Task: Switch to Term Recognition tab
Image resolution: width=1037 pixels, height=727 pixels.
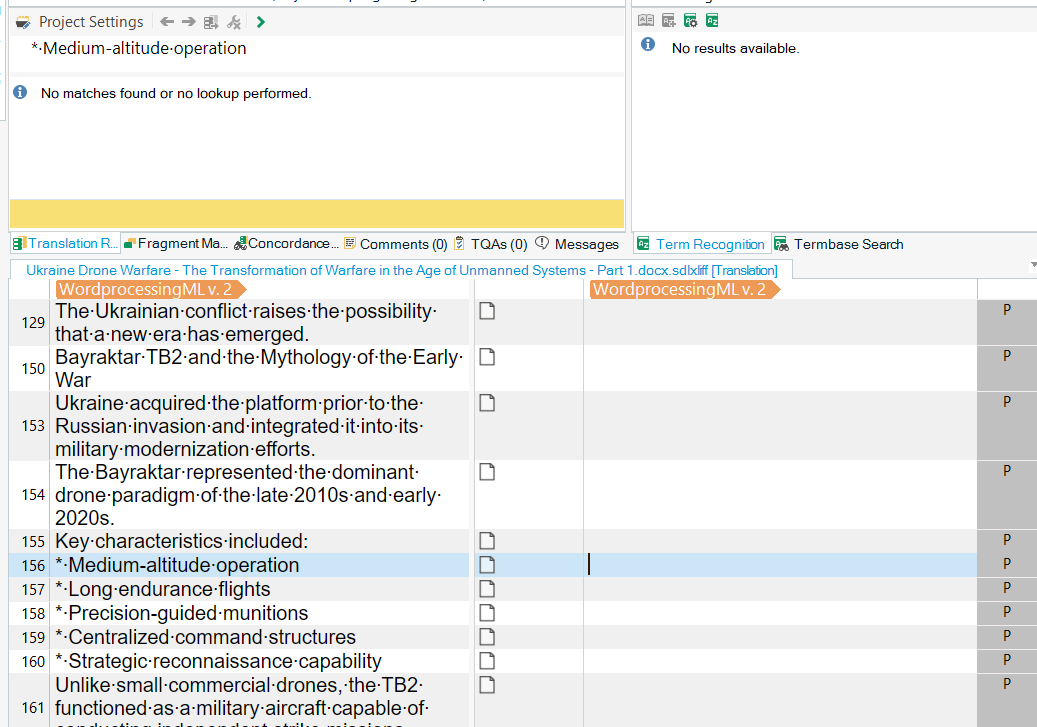Action: pyautogui.click(x=702, y=244)
